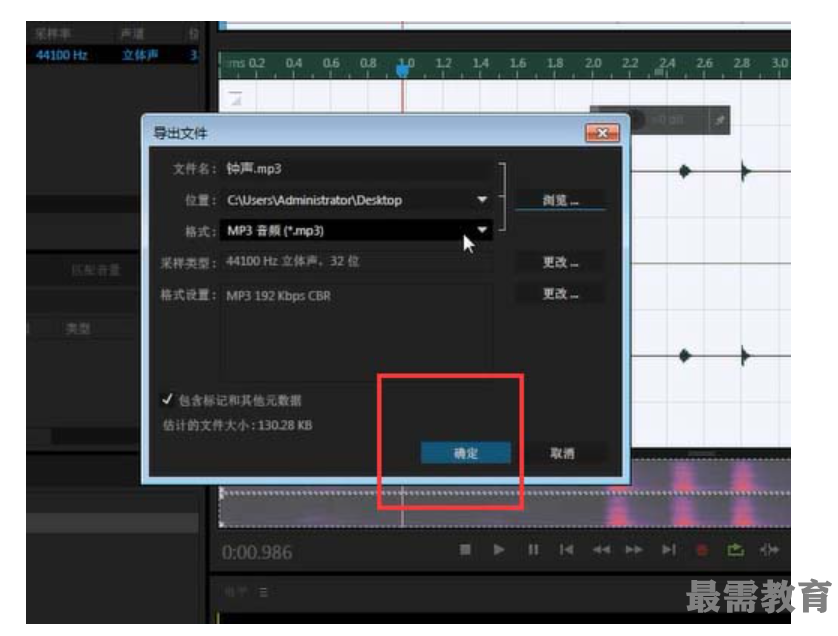Click the red Record button
The width and height of the screenshot is (838, 636).
(702, 549)
